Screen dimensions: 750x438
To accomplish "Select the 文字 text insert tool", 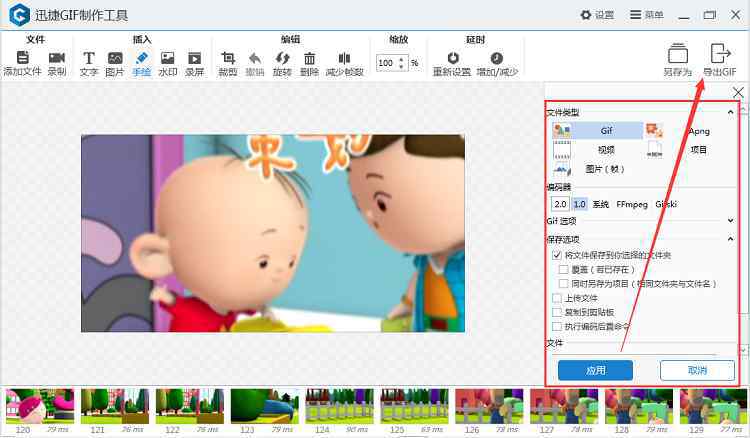I will click(89, 58).
